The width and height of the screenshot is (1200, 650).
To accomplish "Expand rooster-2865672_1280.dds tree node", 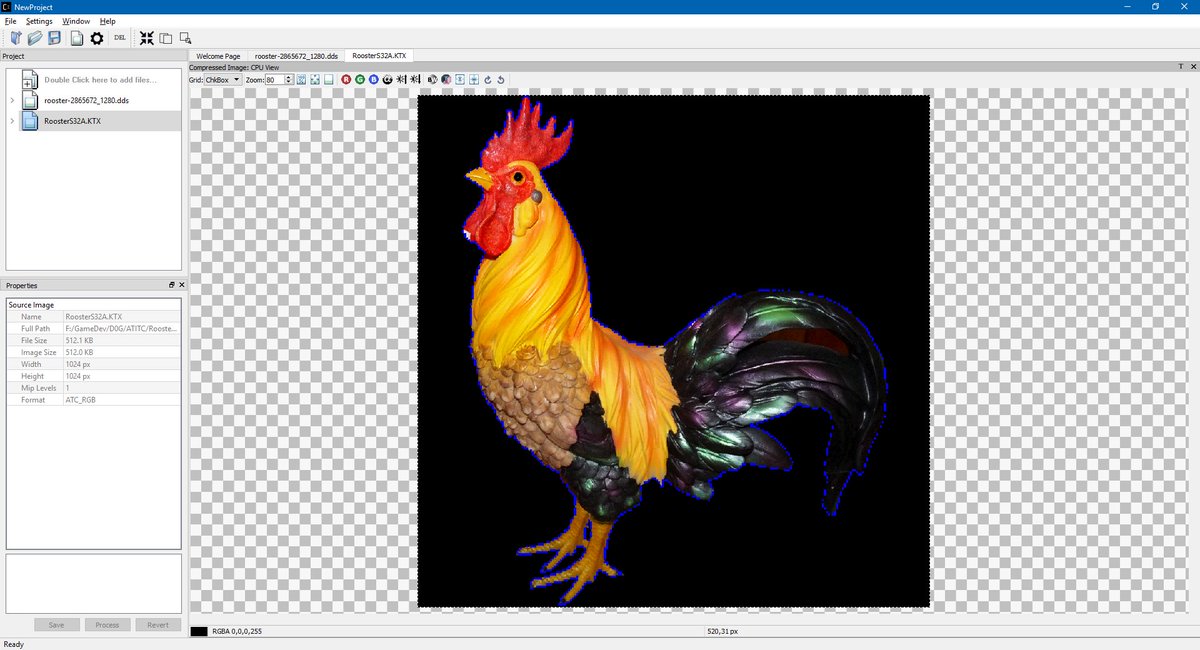I will pos(12,100).
